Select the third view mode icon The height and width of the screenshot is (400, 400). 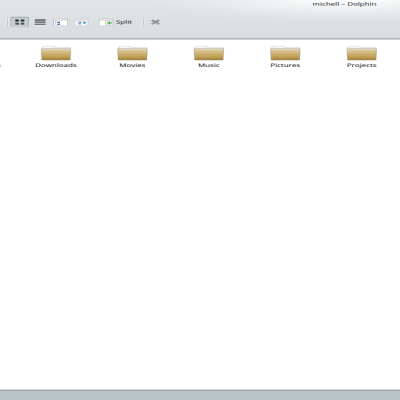(60, 23)
